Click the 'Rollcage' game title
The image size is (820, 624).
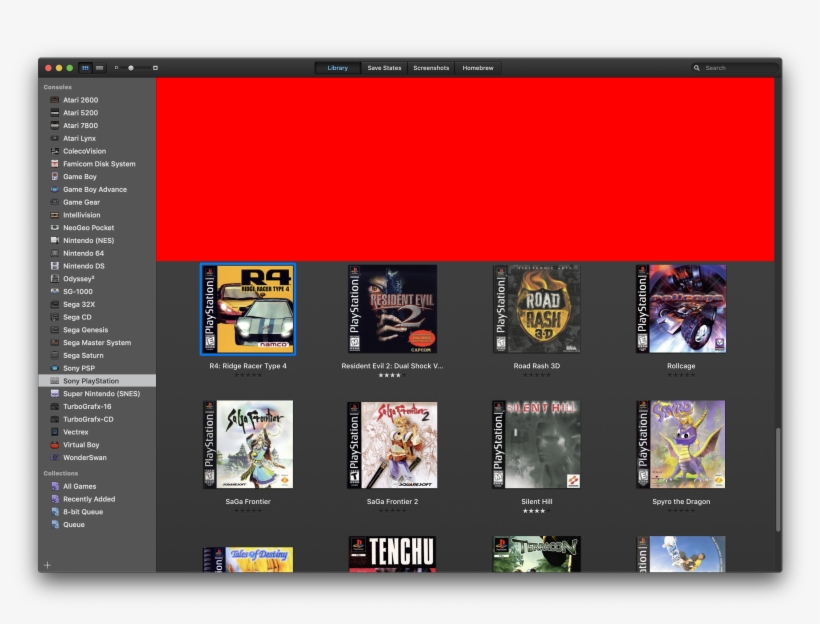click(x=681, y=366)
